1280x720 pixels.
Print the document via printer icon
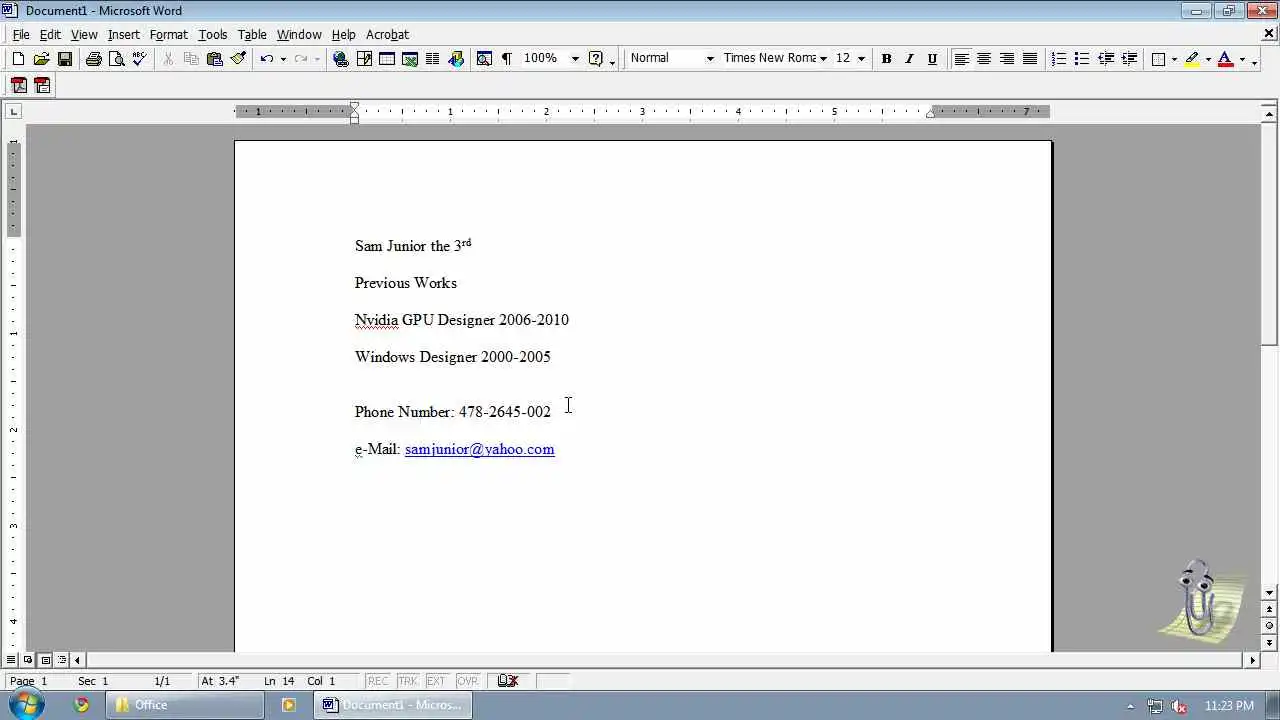(x=94, y=59)
